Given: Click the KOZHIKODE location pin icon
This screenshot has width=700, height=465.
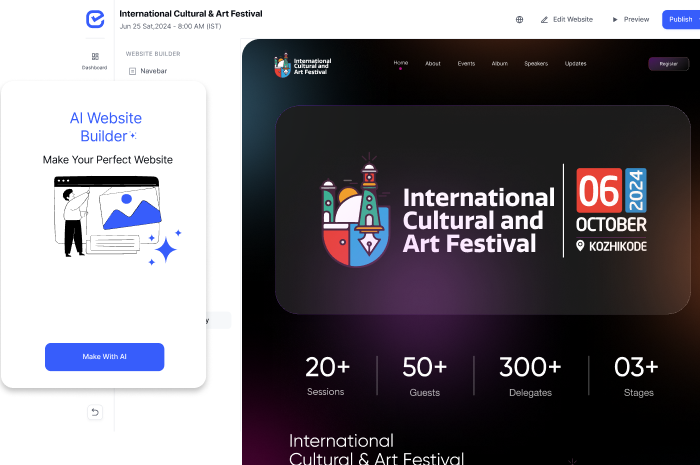Looking at the screenshot, I should pos(580,245).
